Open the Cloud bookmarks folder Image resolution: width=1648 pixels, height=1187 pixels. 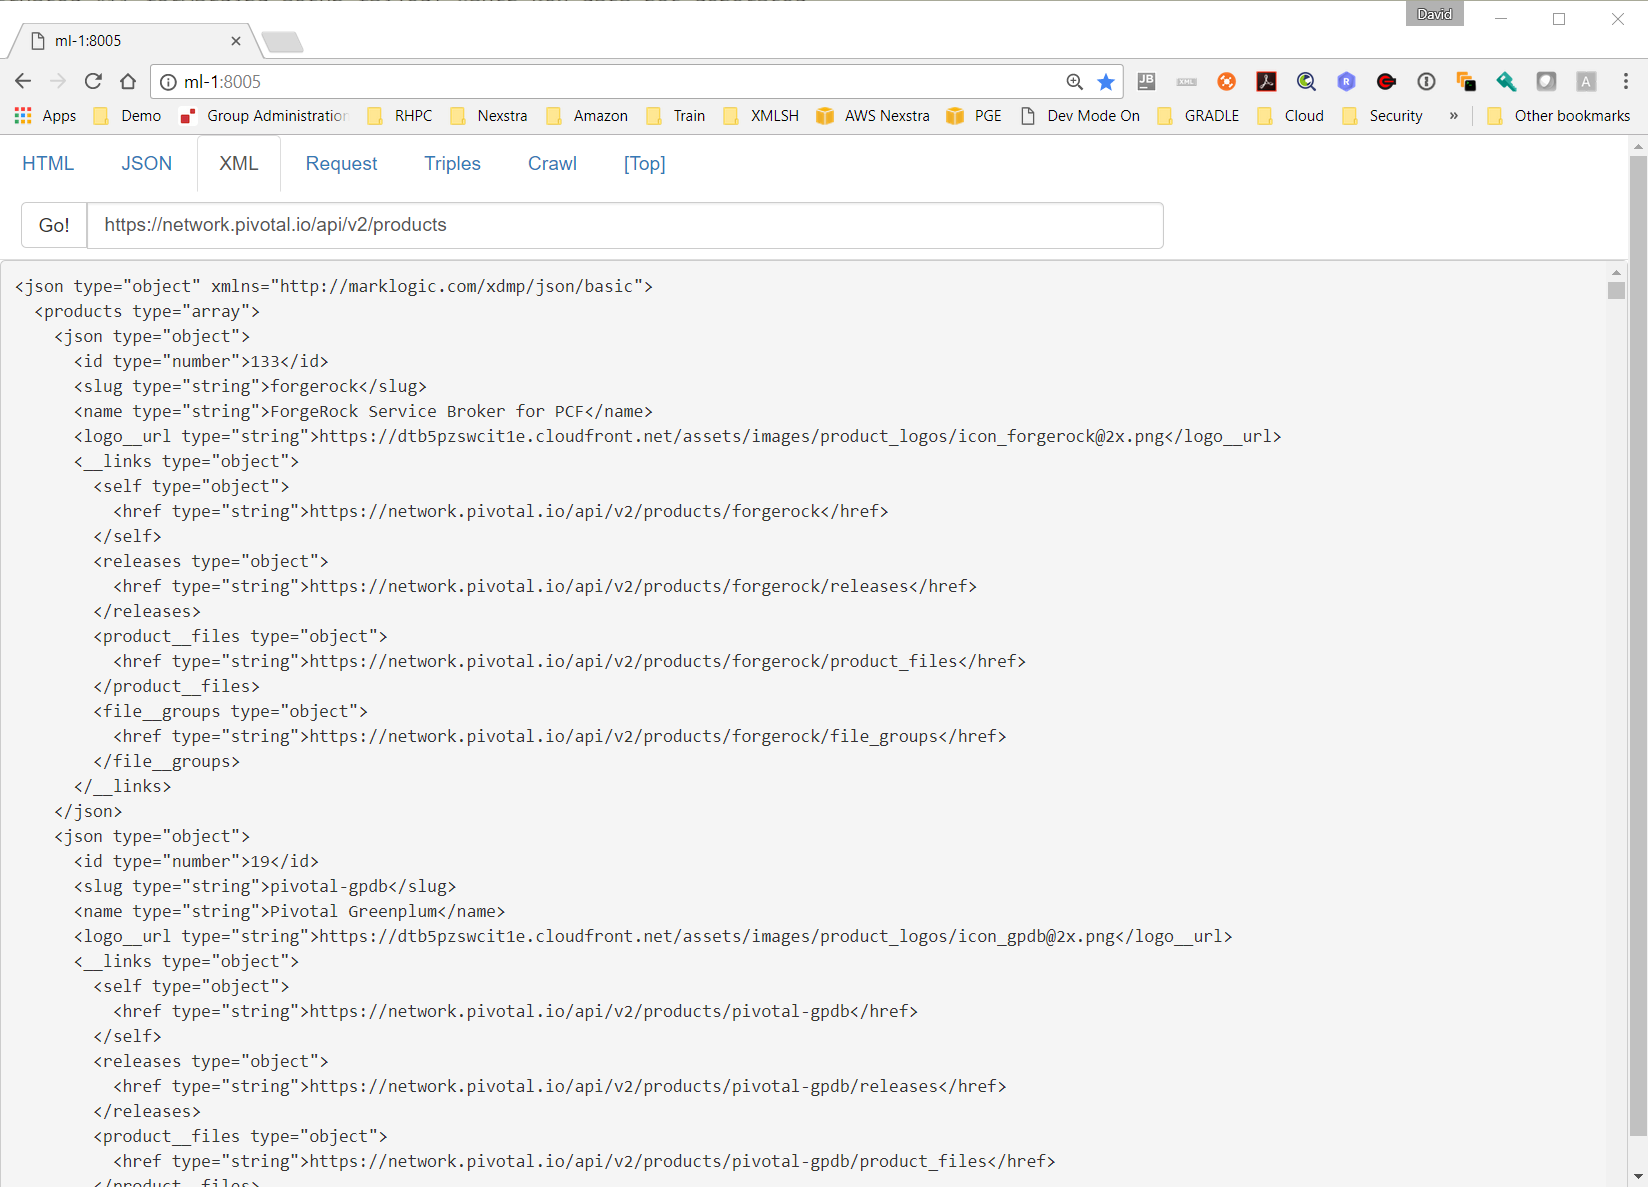(x=1290, y=116)
